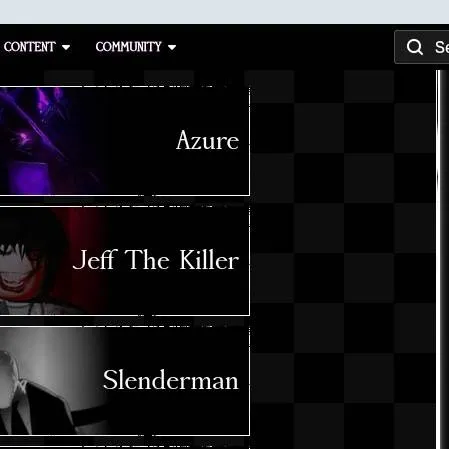Click the Azure purple thumbnail image
Image resolution: width=449 pixels, height=449 pixels.
tap(53, 141)
